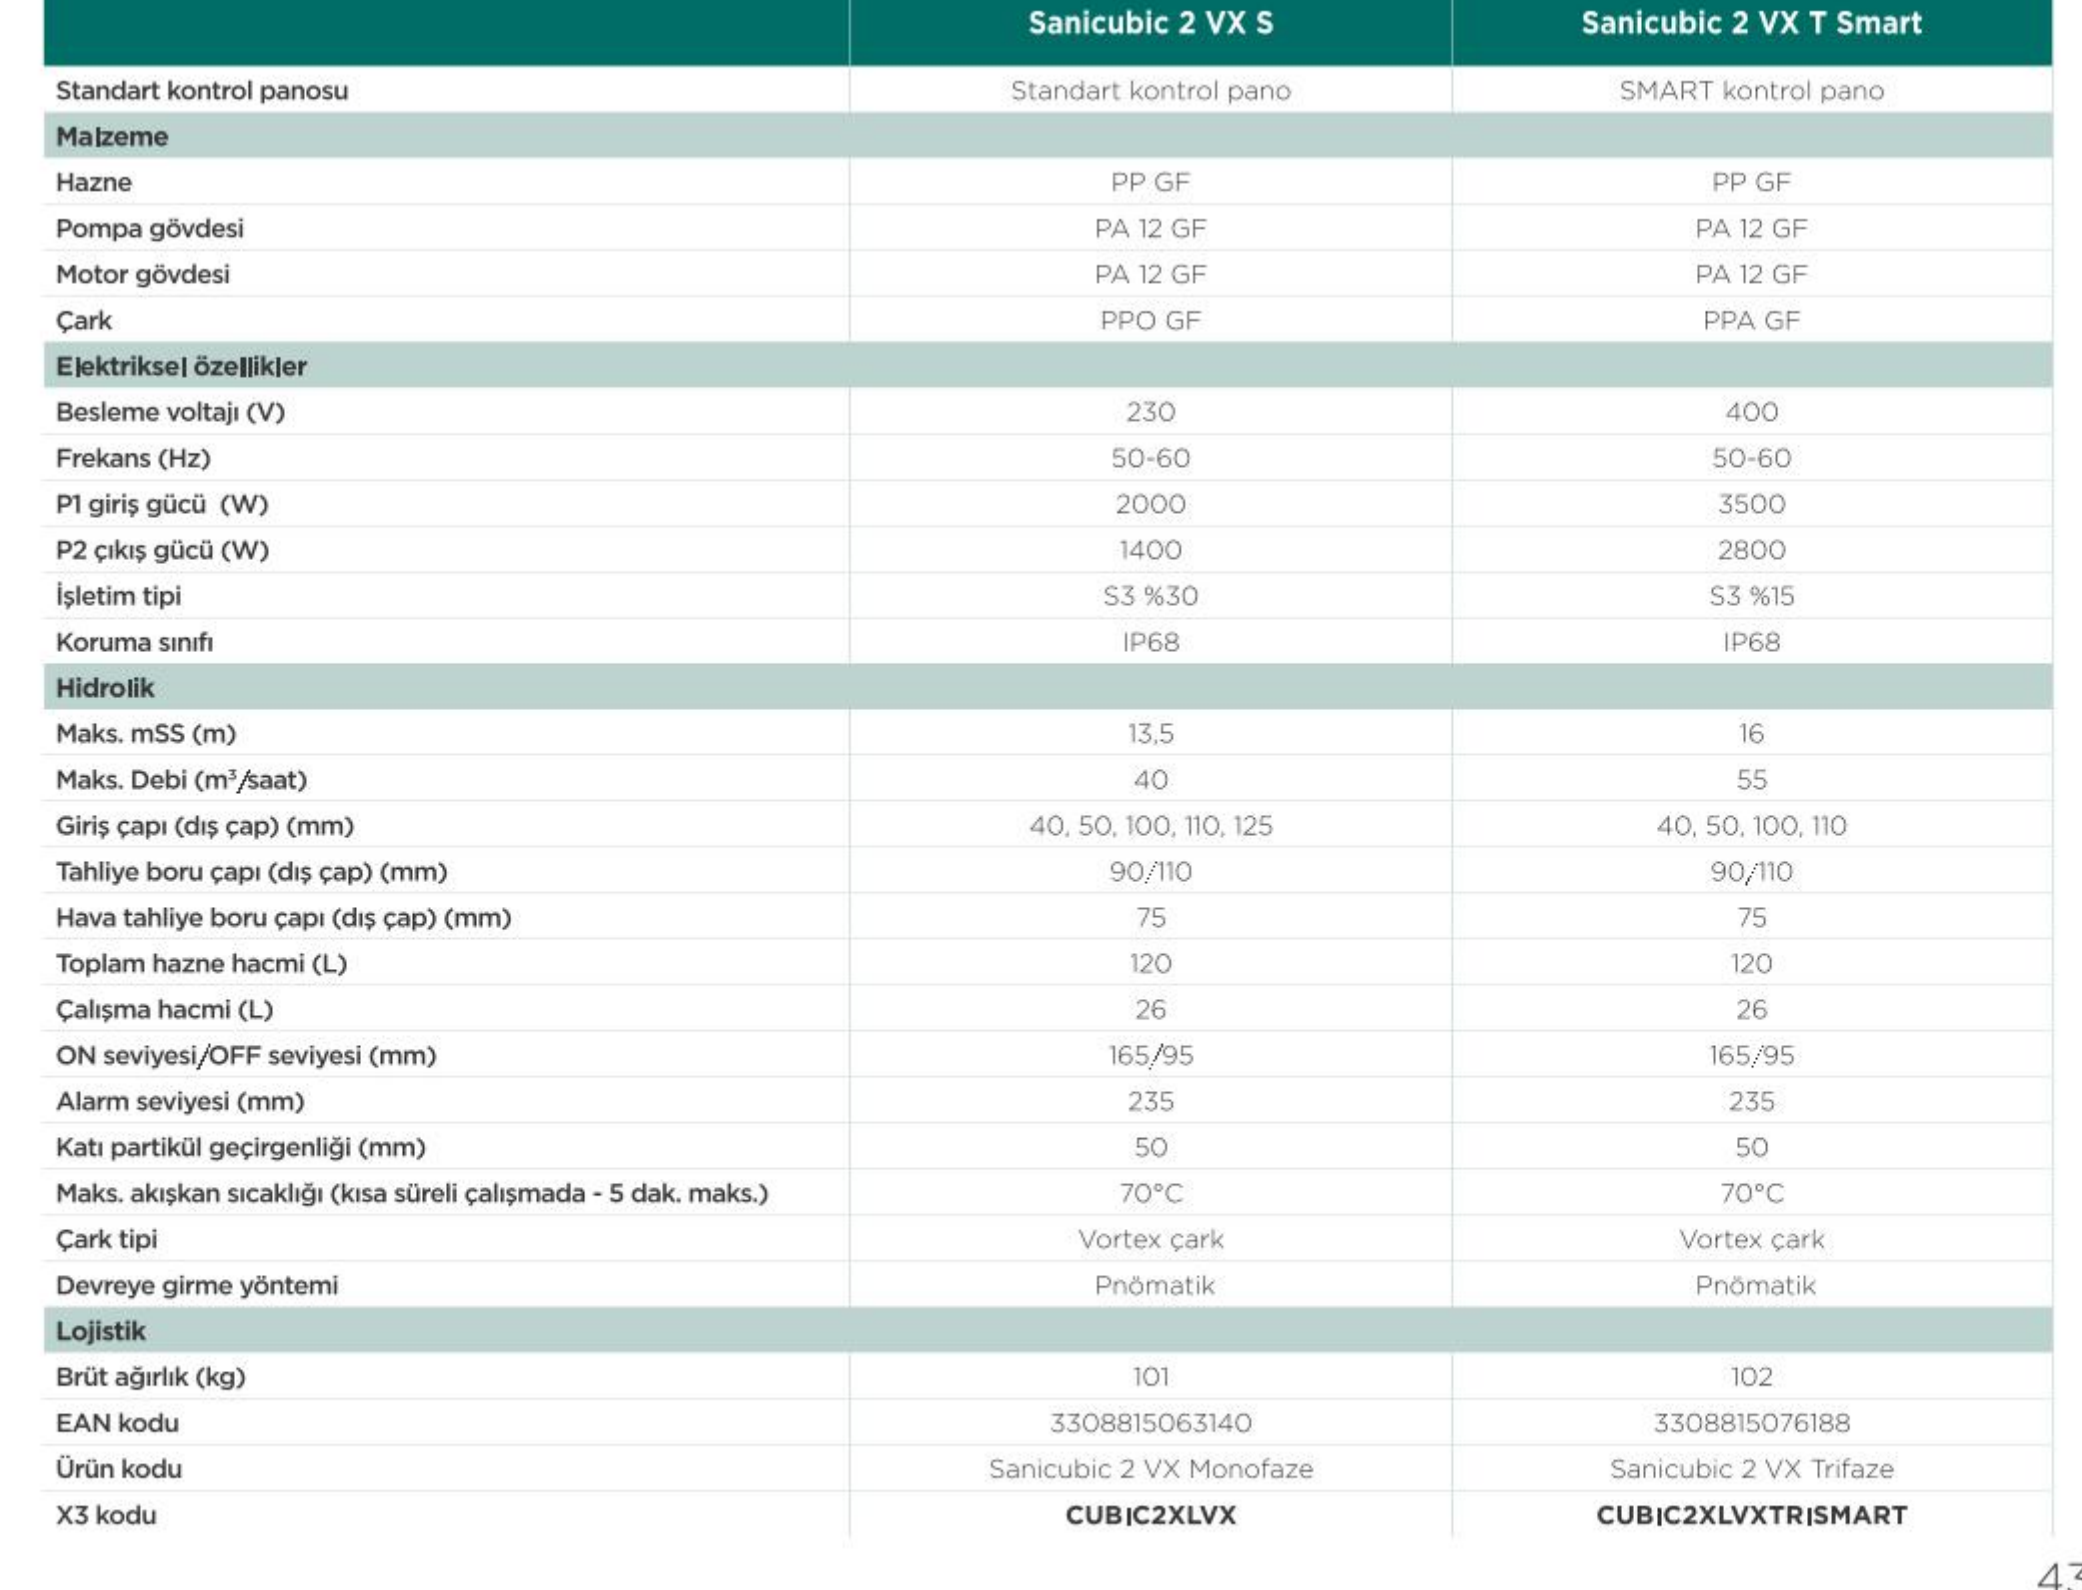Select the Malzeme section heading

(112, 137)
